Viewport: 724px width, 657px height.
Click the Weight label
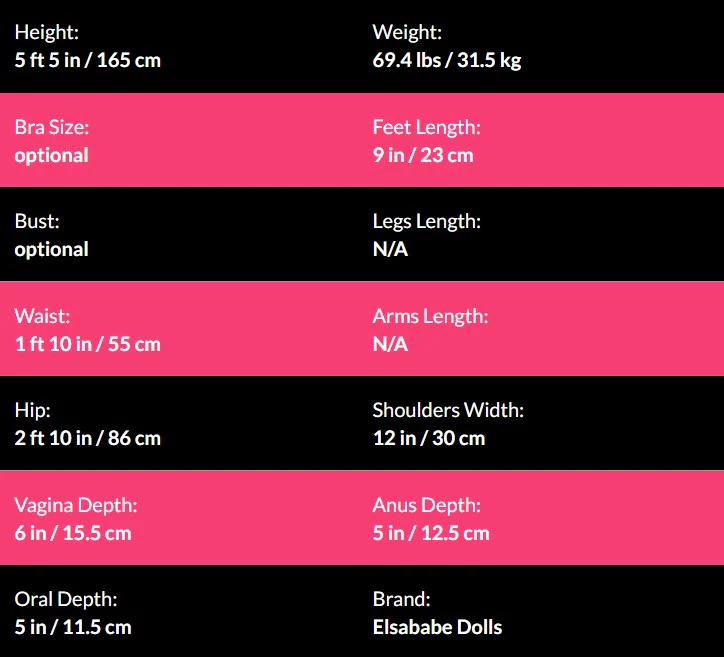(407, 33)
